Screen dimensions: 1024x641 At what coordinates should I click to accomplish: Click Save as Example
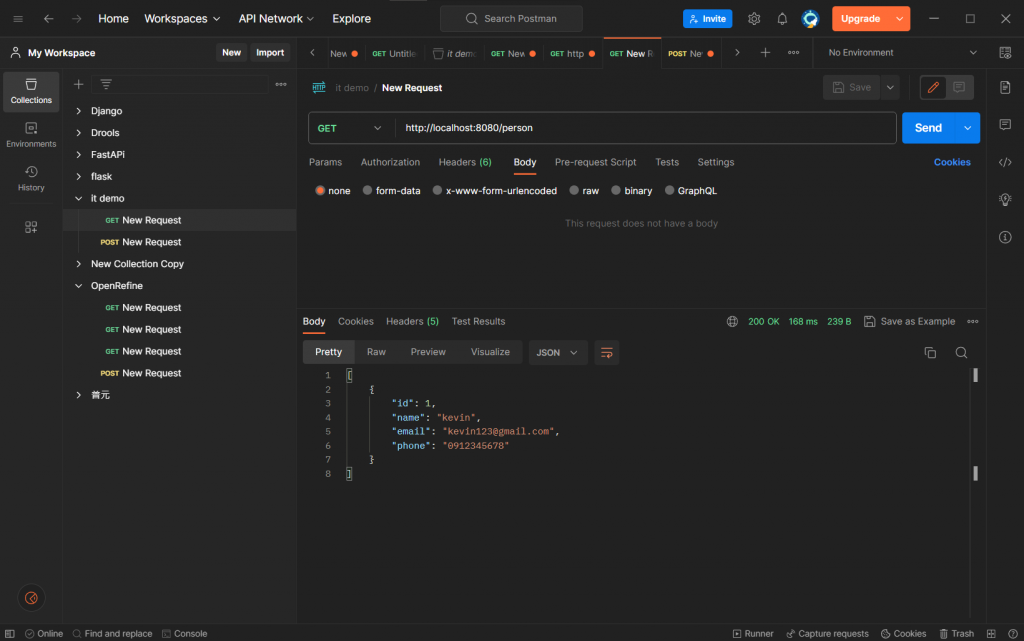909,321
